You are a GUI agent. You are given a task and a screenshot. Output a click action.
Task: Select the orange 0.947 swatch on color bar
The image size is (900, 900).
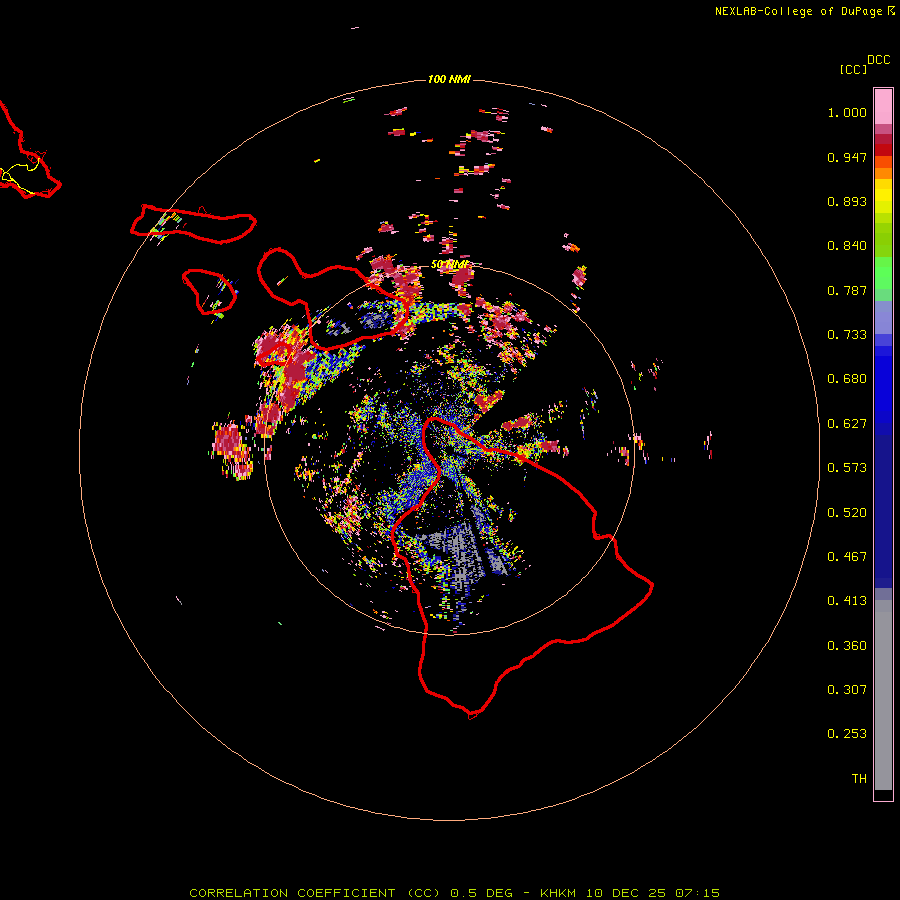coord(883,162)
